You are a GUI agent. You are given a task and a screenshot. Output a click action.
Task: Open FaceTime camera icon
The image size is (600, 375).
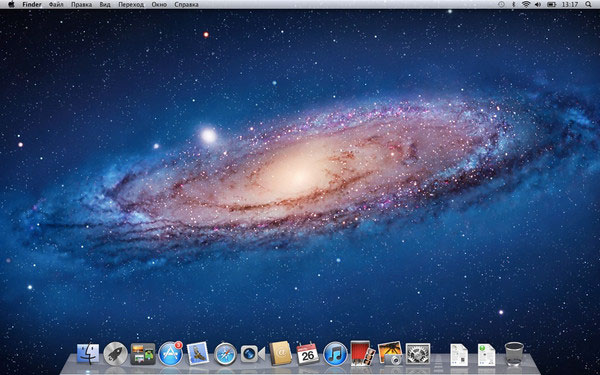[x=253, y=354]
